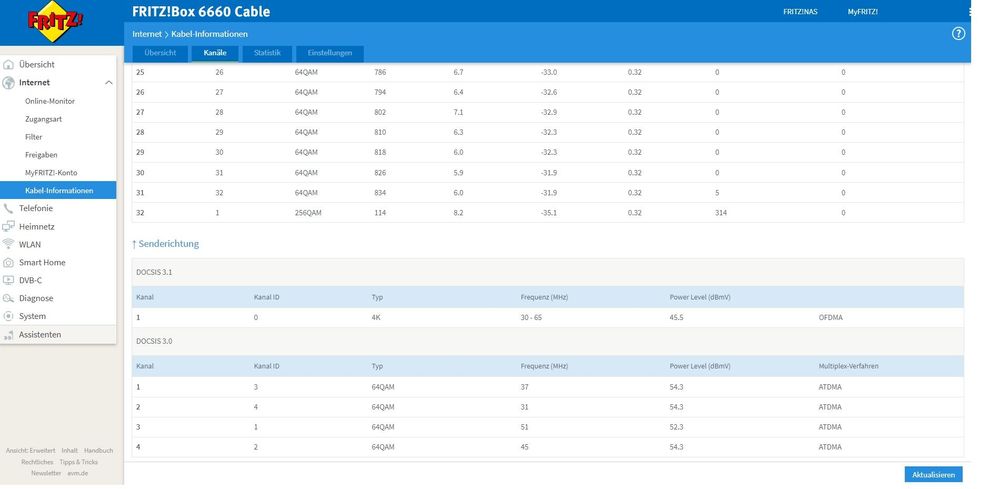This screenshot has width=999, height=489.
Task: Open Zugangsart in sidebar
Action: pos(43,119)
